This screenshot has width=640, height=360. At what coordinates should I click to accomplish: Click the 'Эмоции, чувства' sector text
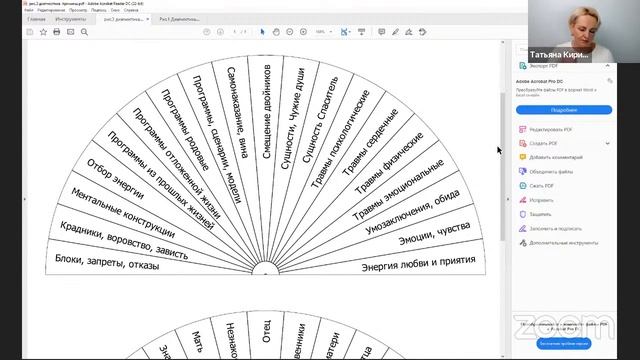click(x=434, y=233)
